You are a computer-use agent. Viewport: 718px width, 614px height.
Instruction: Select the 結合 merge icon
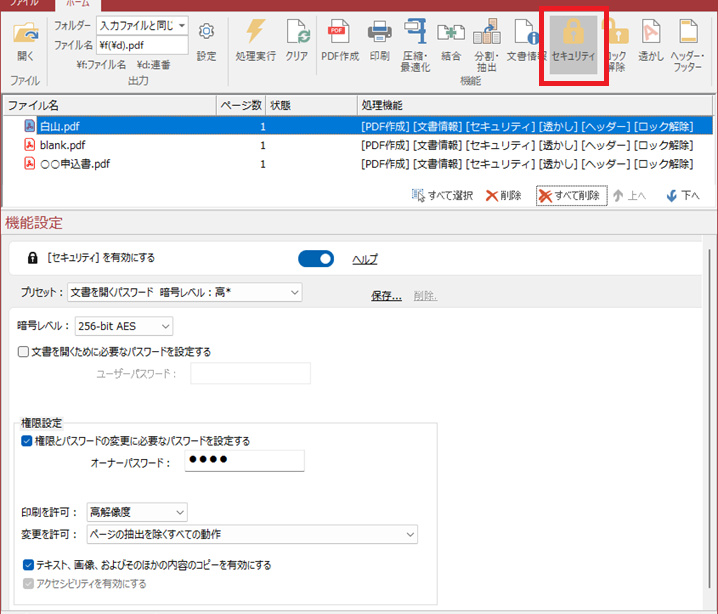pos(451,40)
